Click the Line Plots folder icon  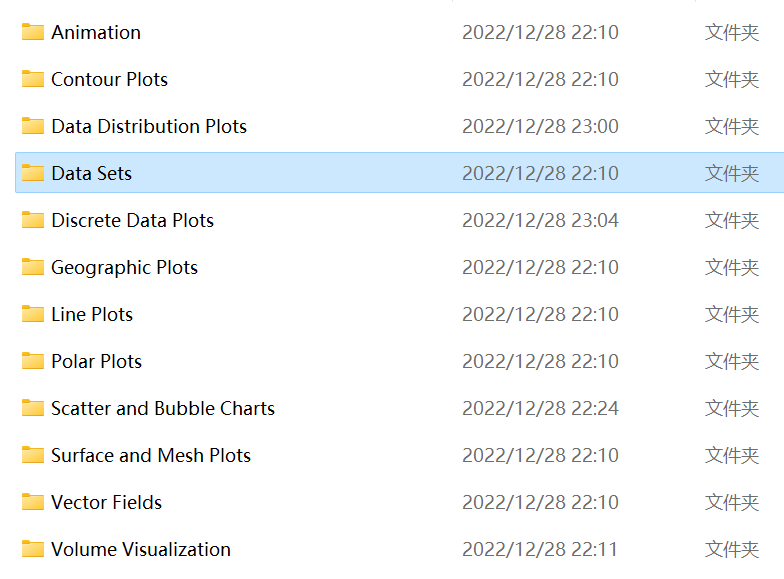tap(33, 314)
